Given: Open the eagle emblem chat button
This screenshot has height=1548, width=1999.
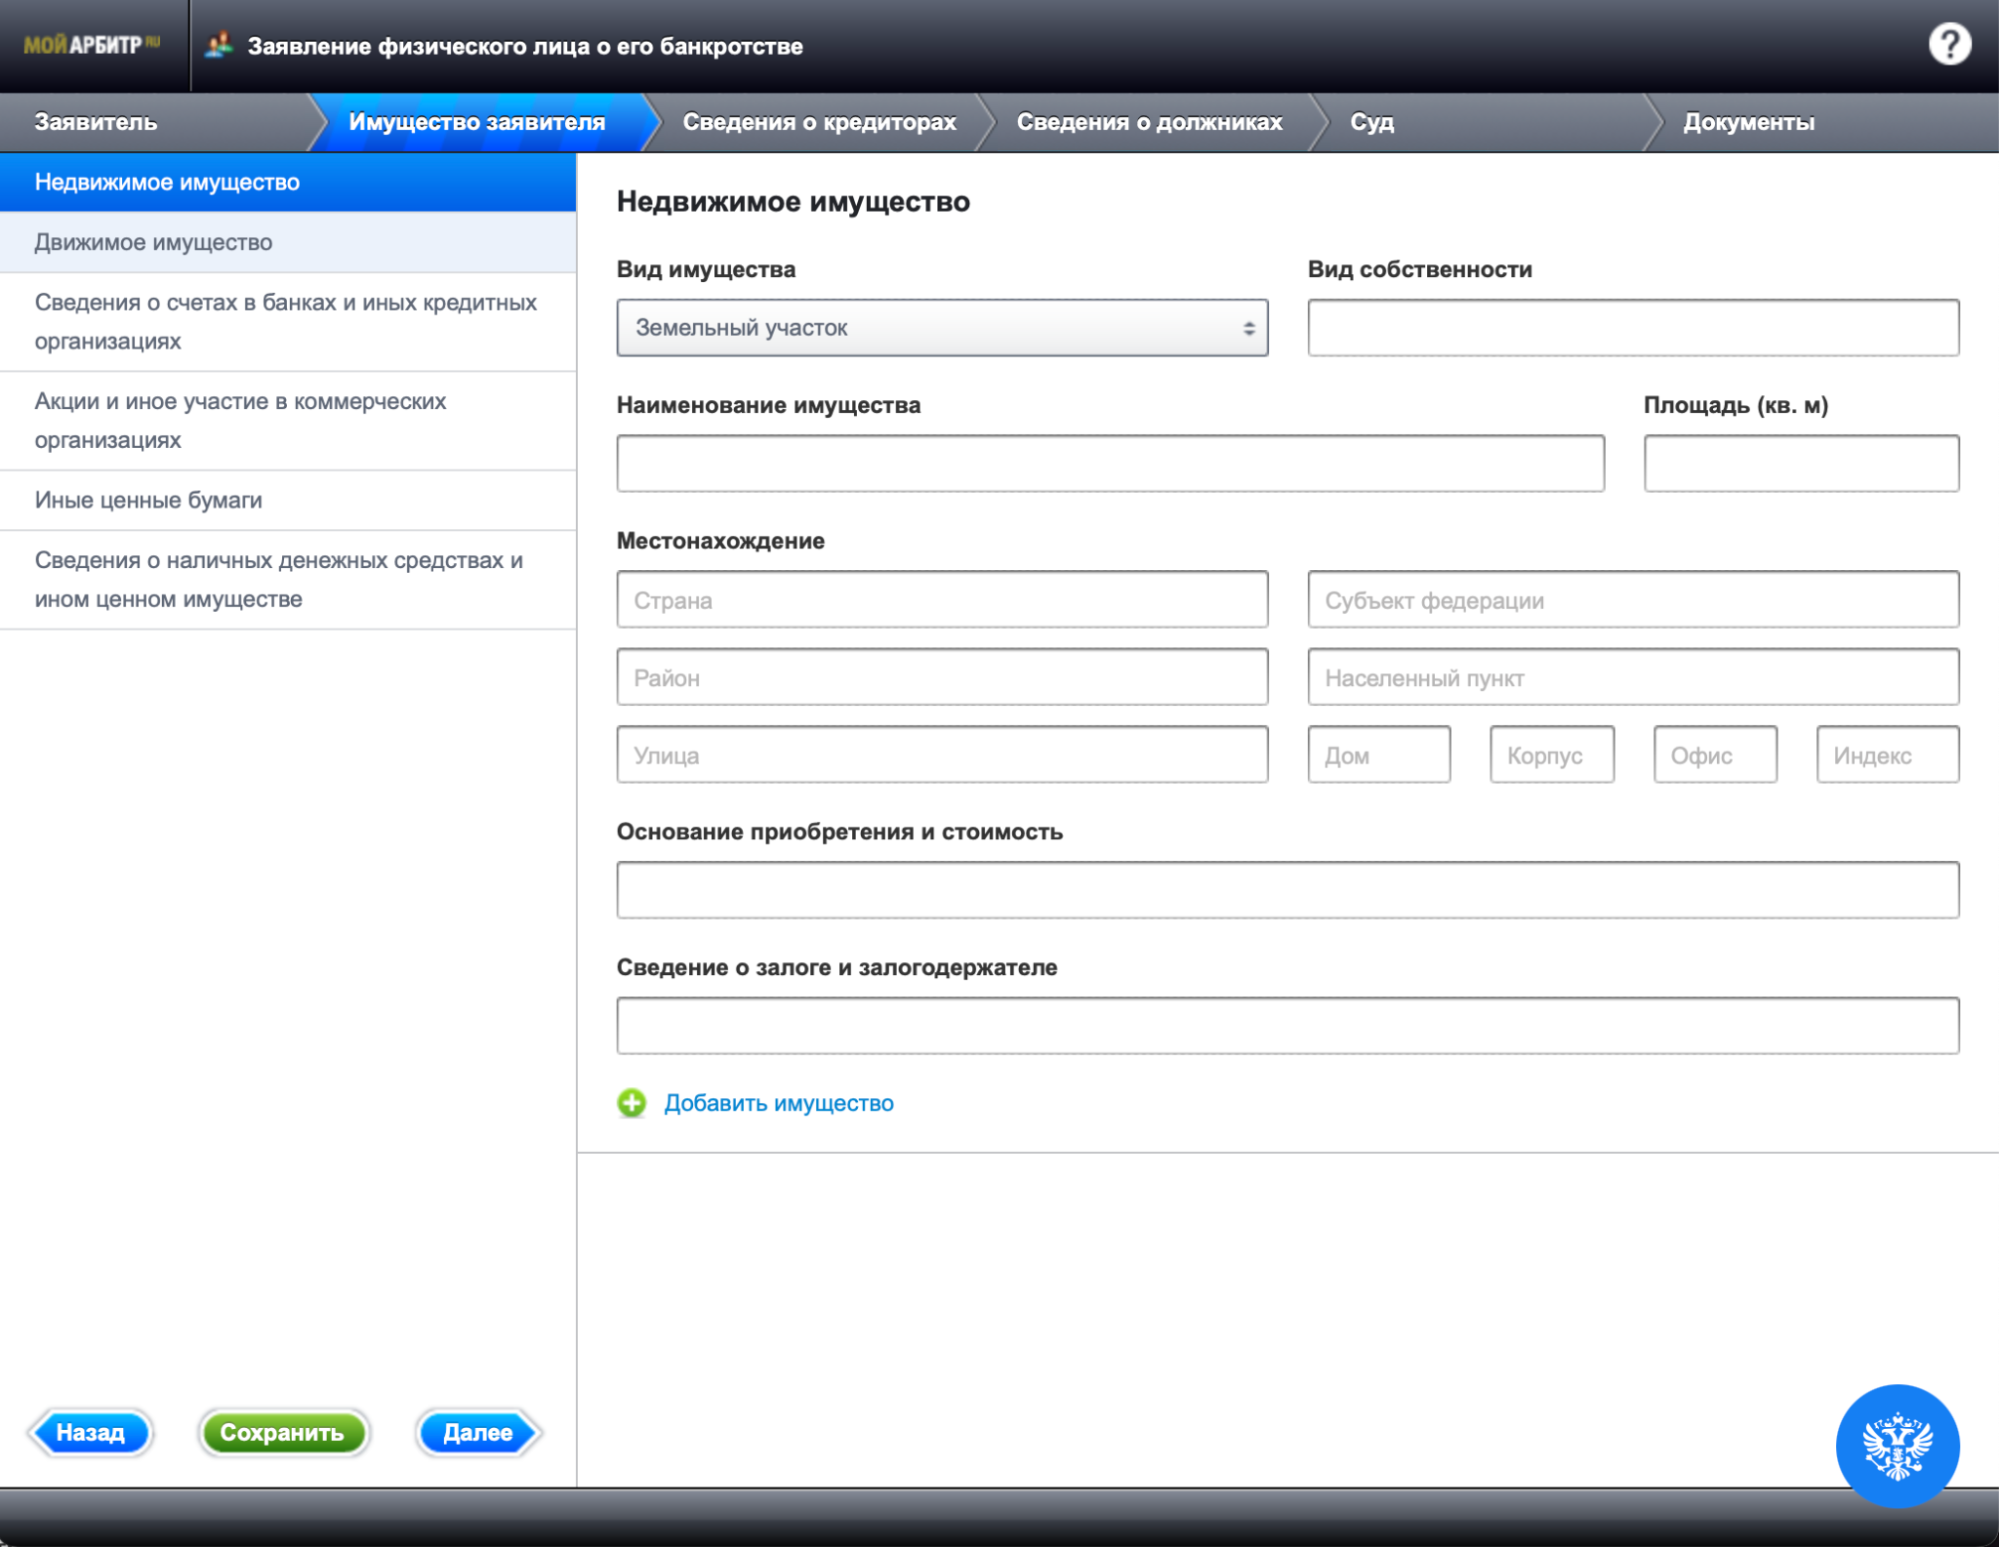Looking at the screenshot, I should tap(1896, 1445).
